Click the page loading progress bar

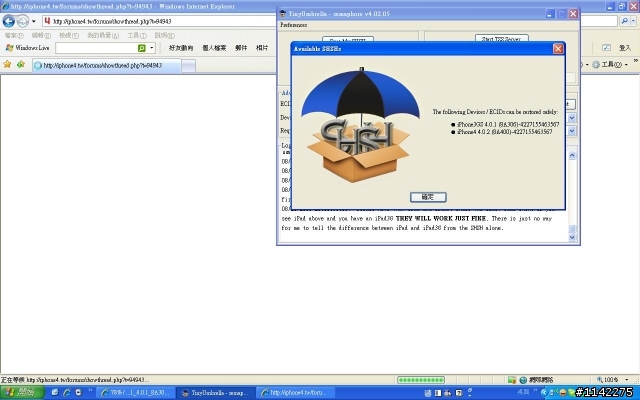(421, 380)
